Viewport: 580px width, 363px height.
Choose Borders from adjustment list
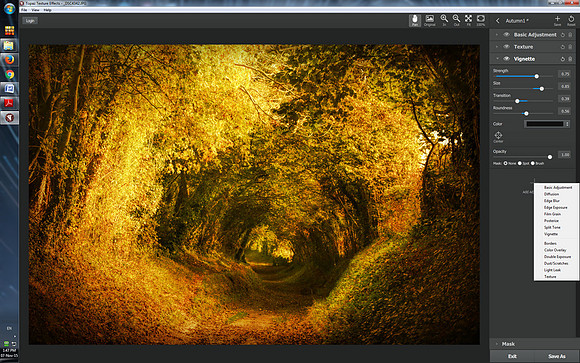(550, 243)
